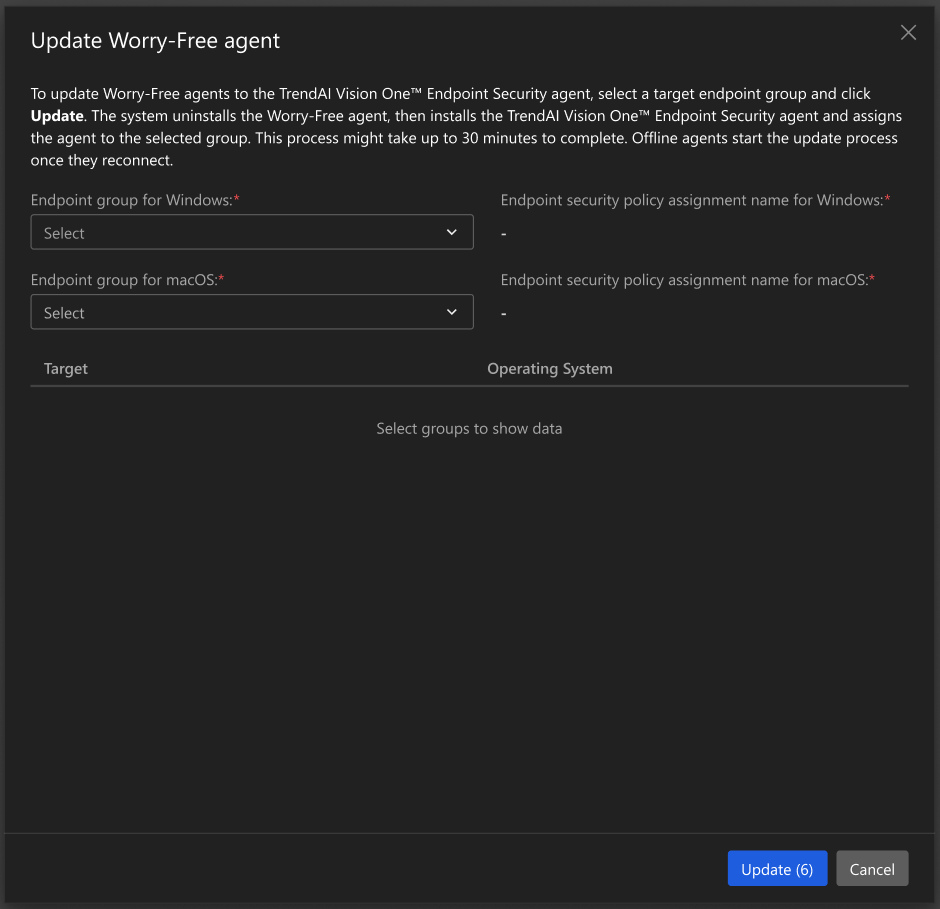
Task: Click the 'Update Worry-Free agent' title
Action: (x=155, y=41)
